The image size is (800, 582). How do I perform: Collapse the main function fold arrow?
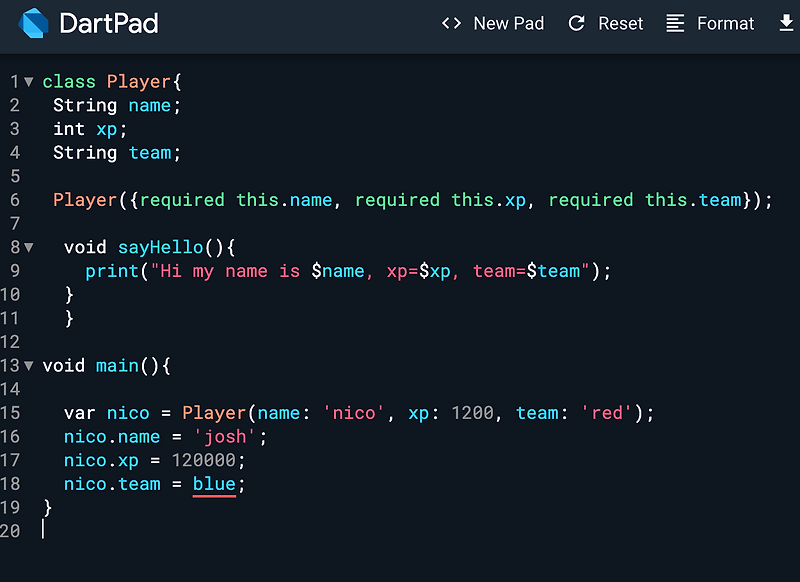click(x=29, y=365)
